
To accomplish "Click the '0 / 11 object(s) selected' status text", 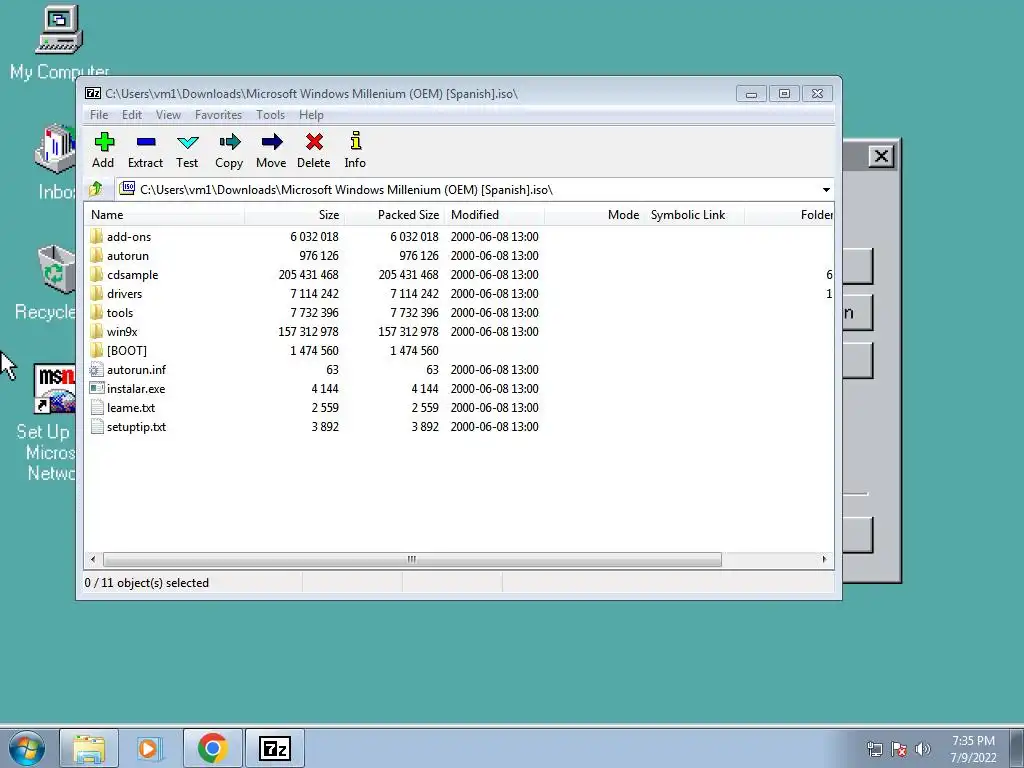I will pyautogui.click(x=147, y=583).
